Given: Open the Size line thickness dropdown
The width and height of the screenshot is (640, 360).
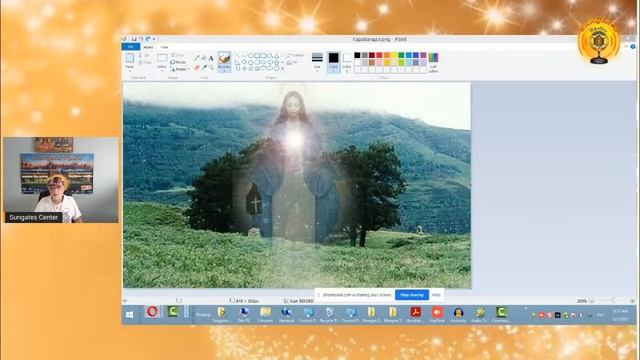Looking at the screenshot, I should (x=317, y=61).
